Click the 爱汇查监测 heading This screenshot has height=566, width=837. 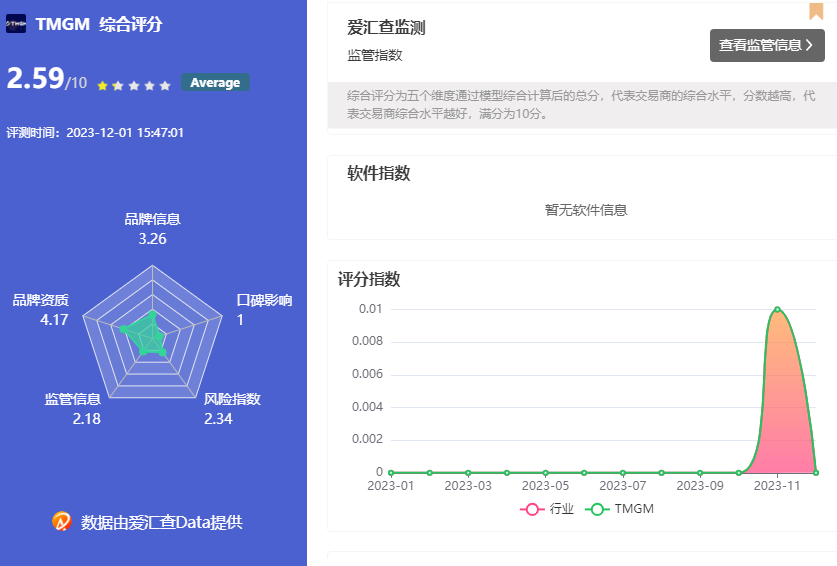coord(386,27)
